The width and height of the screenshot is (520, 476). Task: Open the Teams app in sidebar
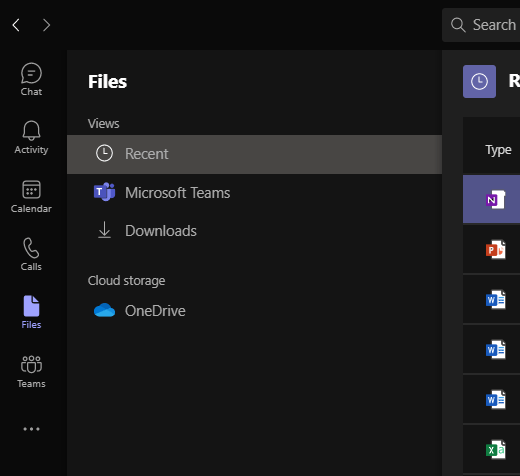(31, 372)
